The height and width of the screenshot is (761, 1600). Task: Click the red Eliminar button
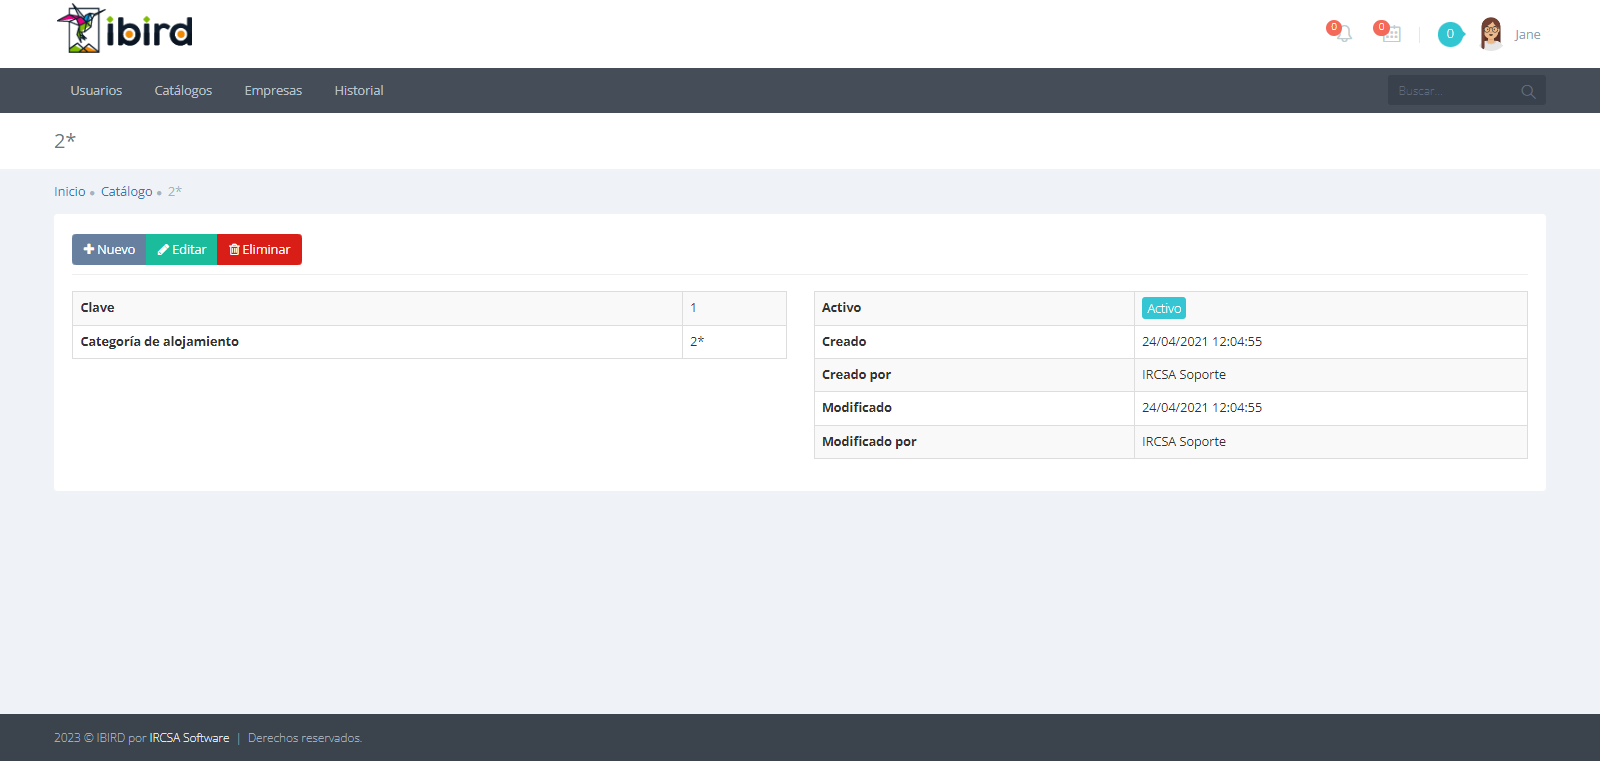pos(259,249)
